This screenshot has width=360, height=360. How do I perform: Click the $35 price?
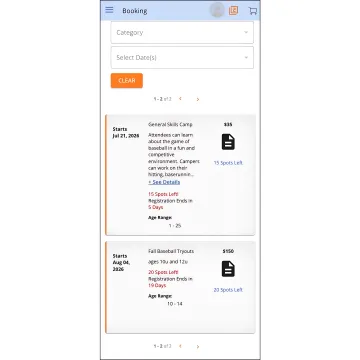(228, 124)
